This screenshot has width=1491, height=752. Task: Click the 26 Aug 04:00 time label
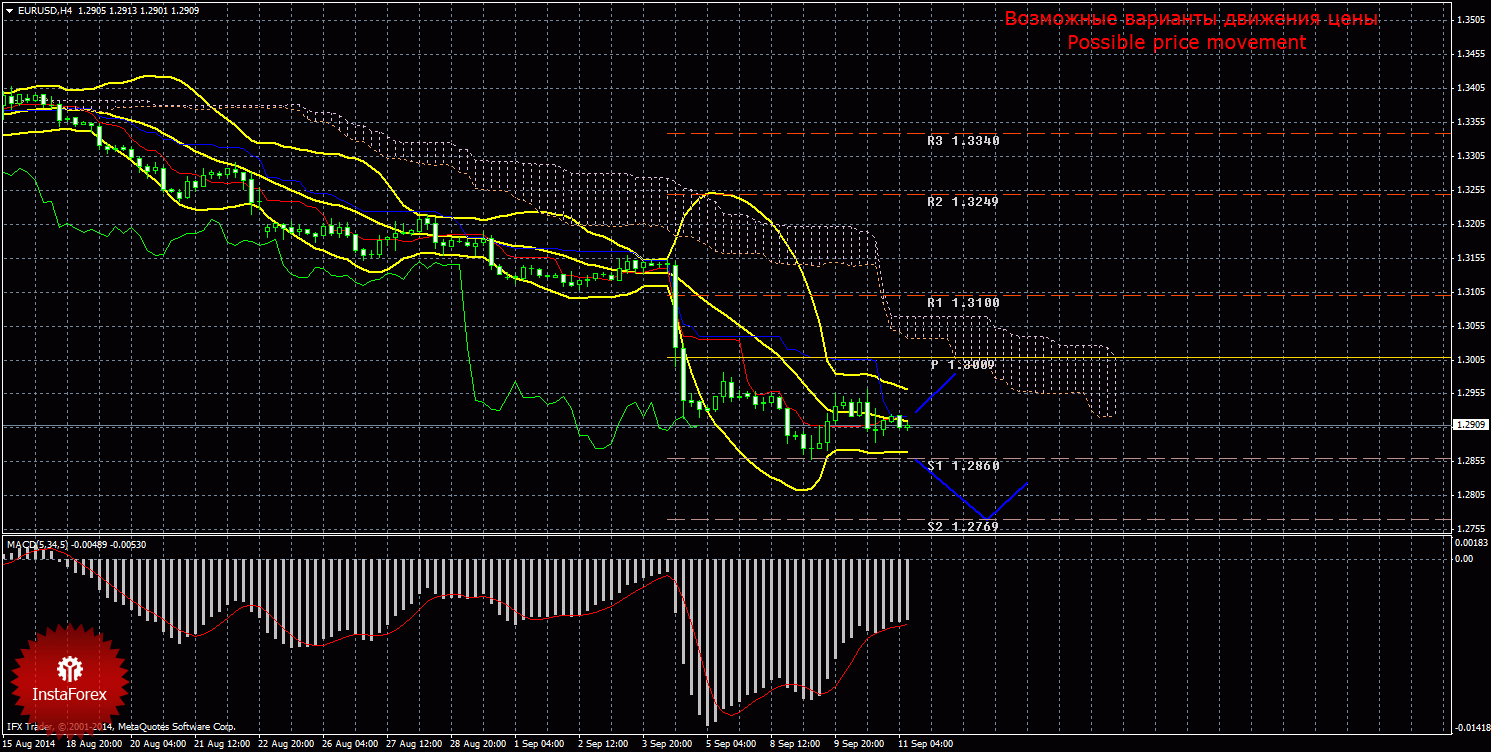350,744
